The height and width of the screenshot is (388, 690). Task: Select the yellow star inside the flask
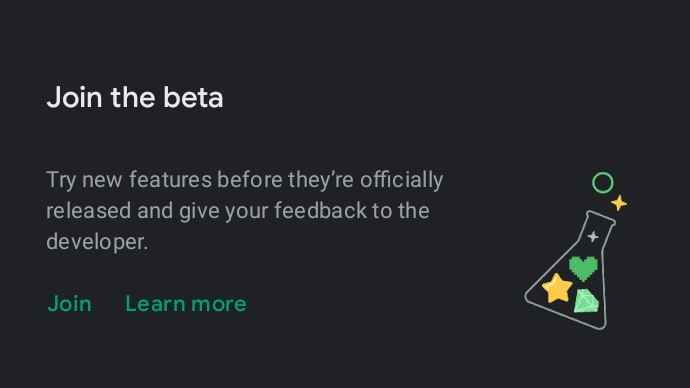coord(557,289)
